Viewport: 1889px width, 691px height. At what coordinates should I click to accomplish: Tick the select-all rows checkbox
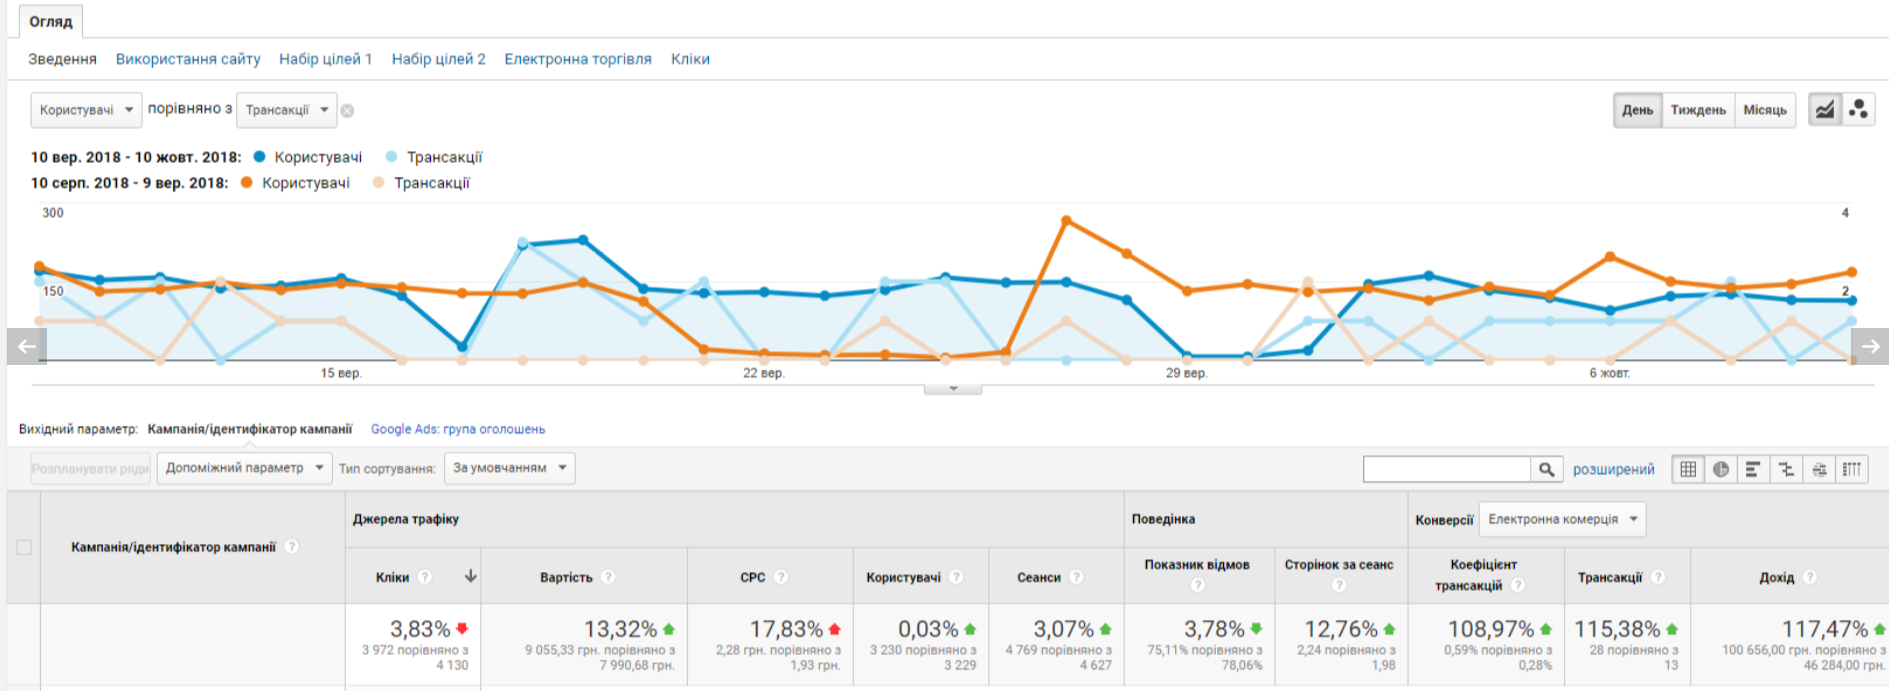click(x=24, y=547)
